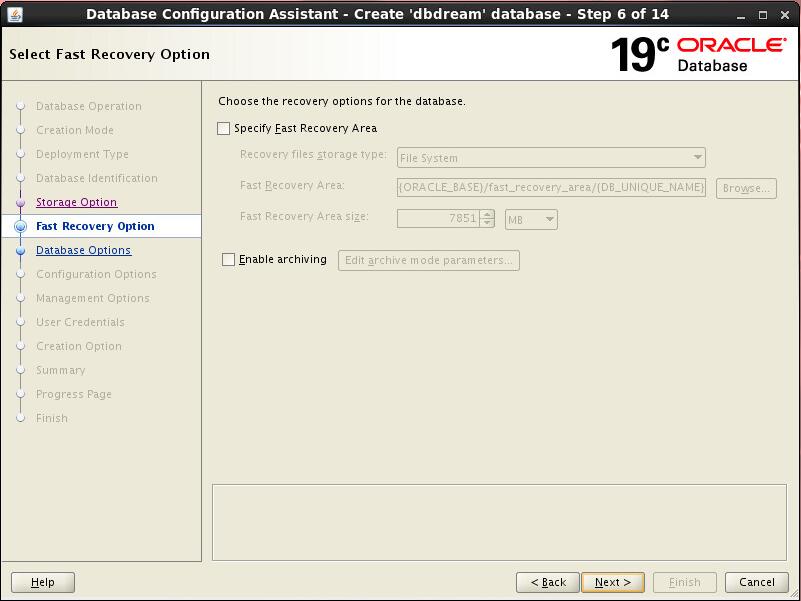Go to Storage Option step
The height and width of the screenshot is (601, 801).
coord(76,202)
